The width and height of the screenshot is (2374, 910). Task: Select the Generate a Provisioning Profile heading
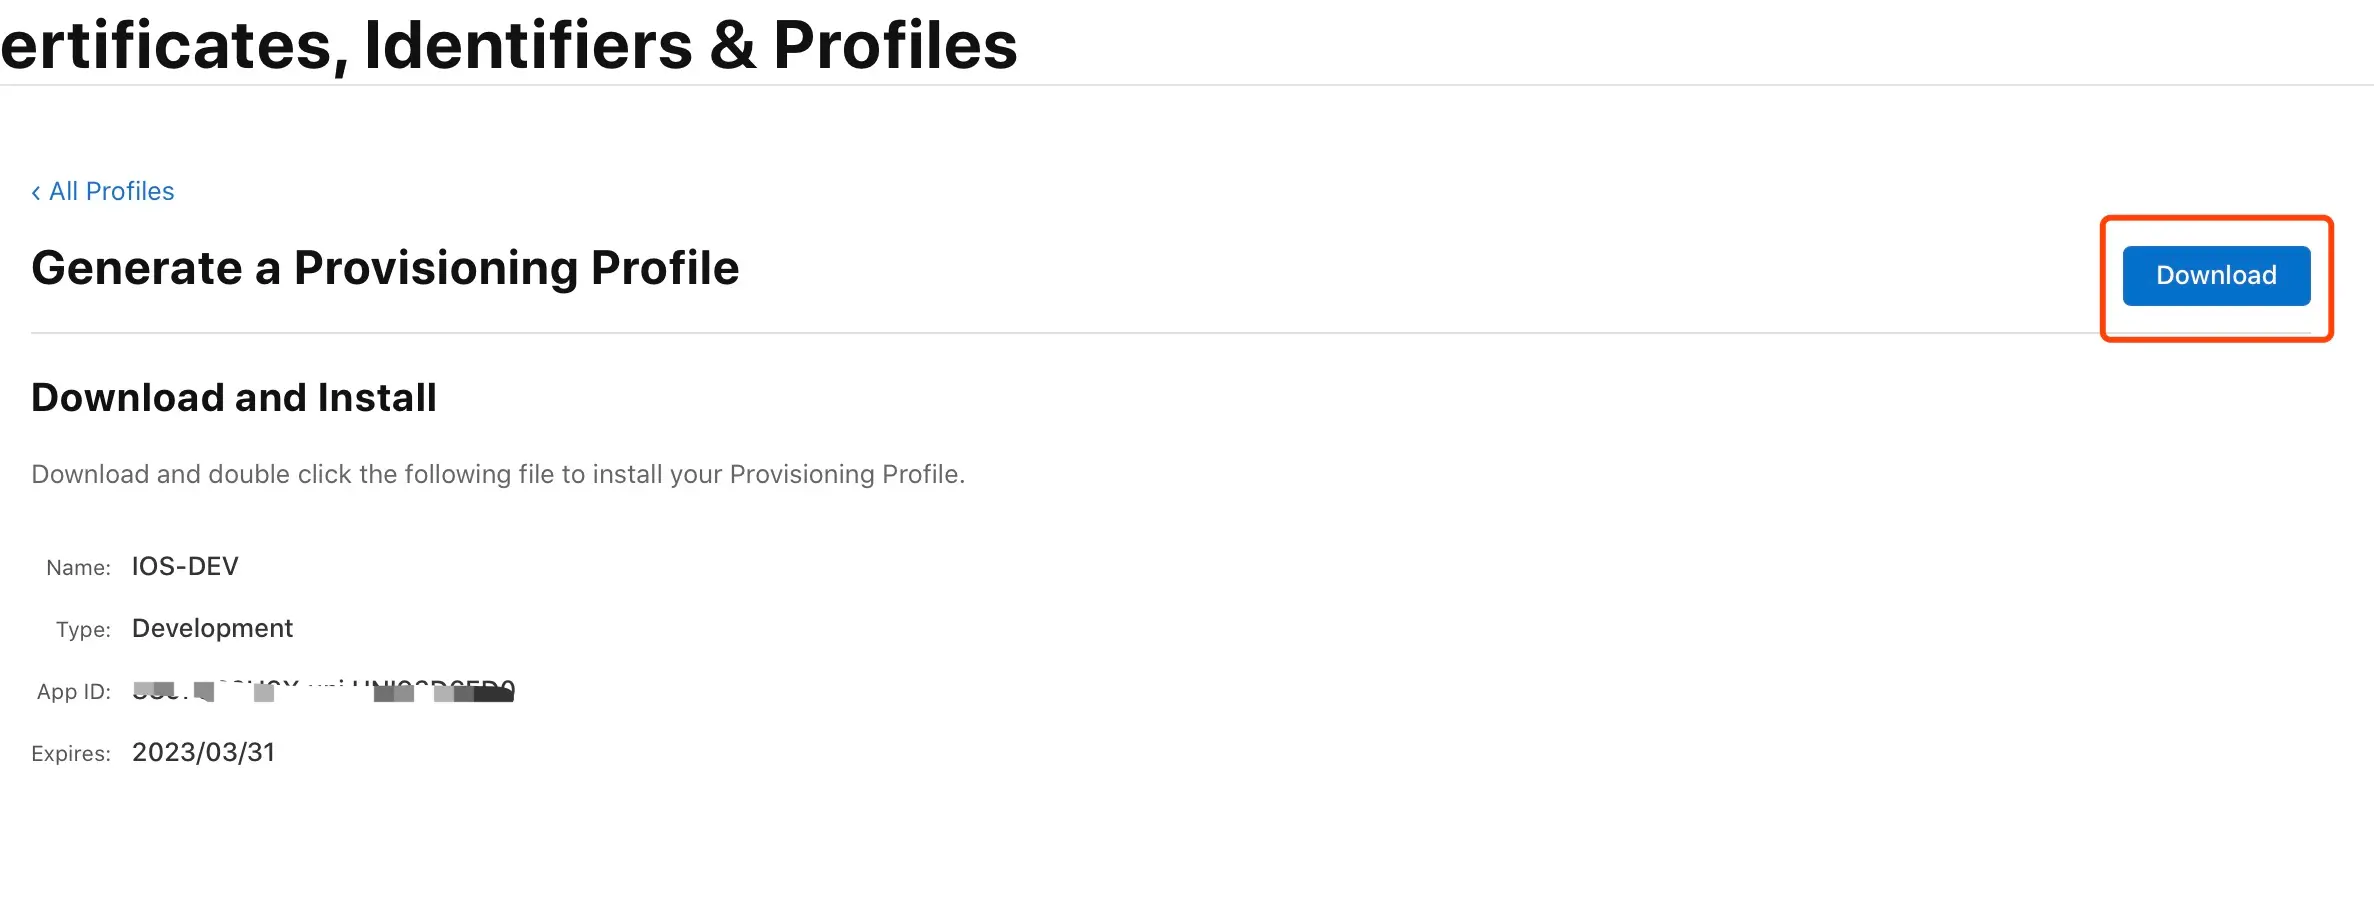tap(385, 268)
